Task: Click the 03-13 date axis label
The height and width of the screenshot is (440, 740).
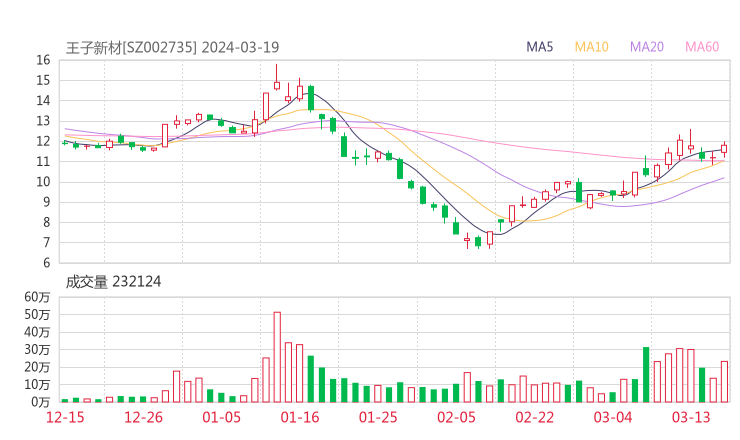Action: (691, 417)
